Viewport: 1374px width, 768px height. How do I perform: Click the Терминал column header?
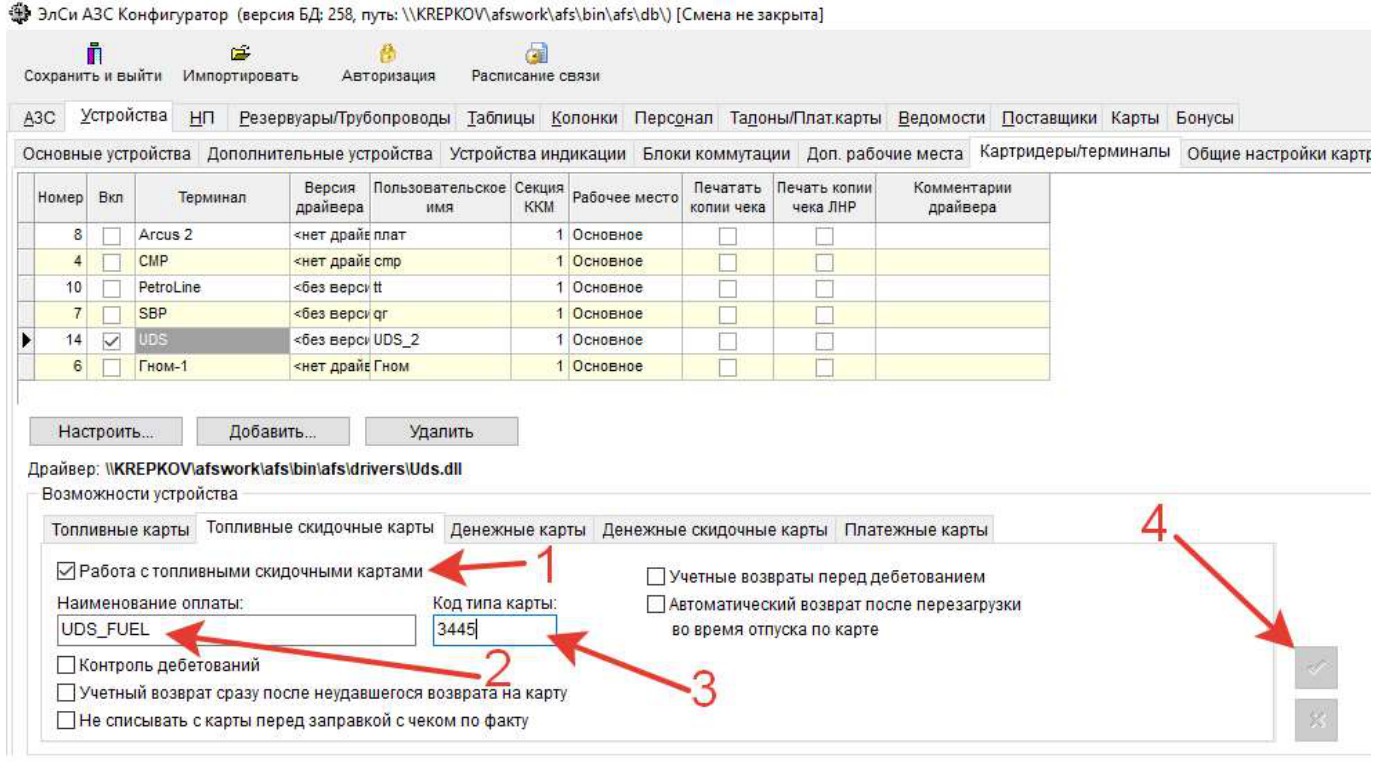(x=212, y=198)
